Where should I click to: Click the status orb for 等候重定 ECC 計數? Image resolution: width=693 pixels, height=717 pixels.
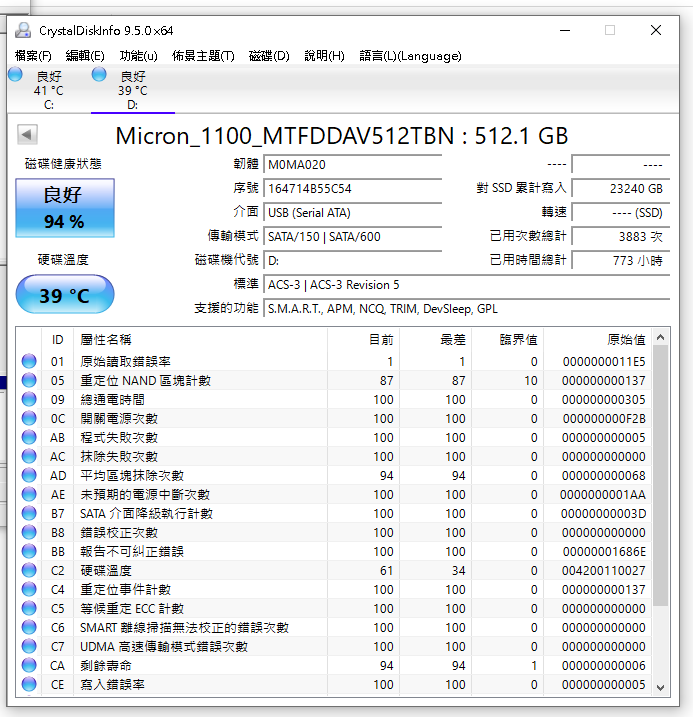(29, 609)
